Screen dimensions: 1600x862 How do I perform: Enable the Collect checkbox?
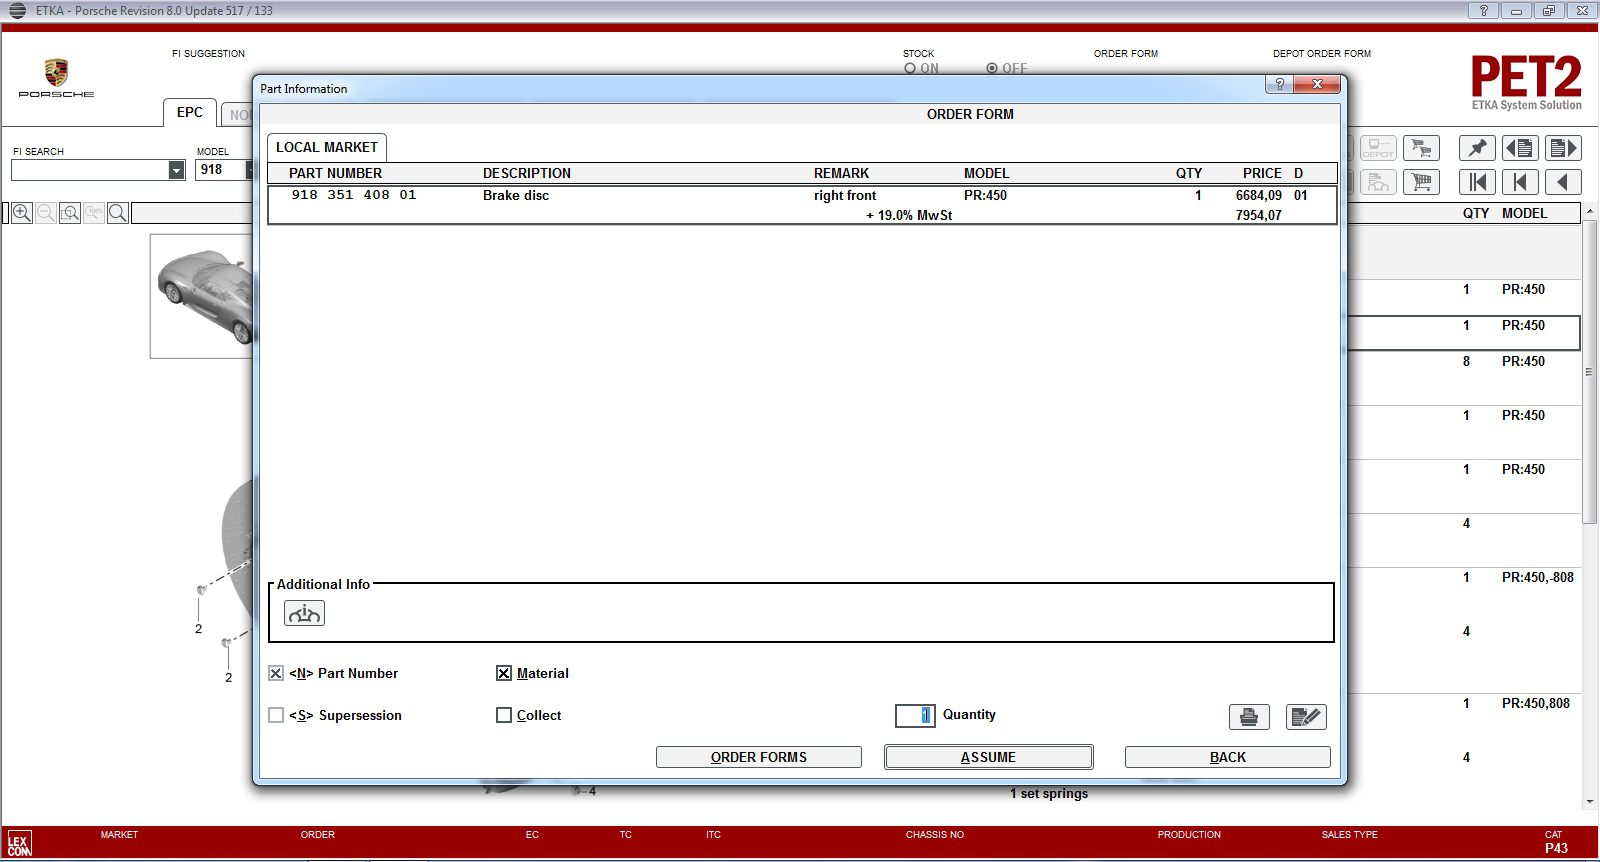(x=504, y=716)
